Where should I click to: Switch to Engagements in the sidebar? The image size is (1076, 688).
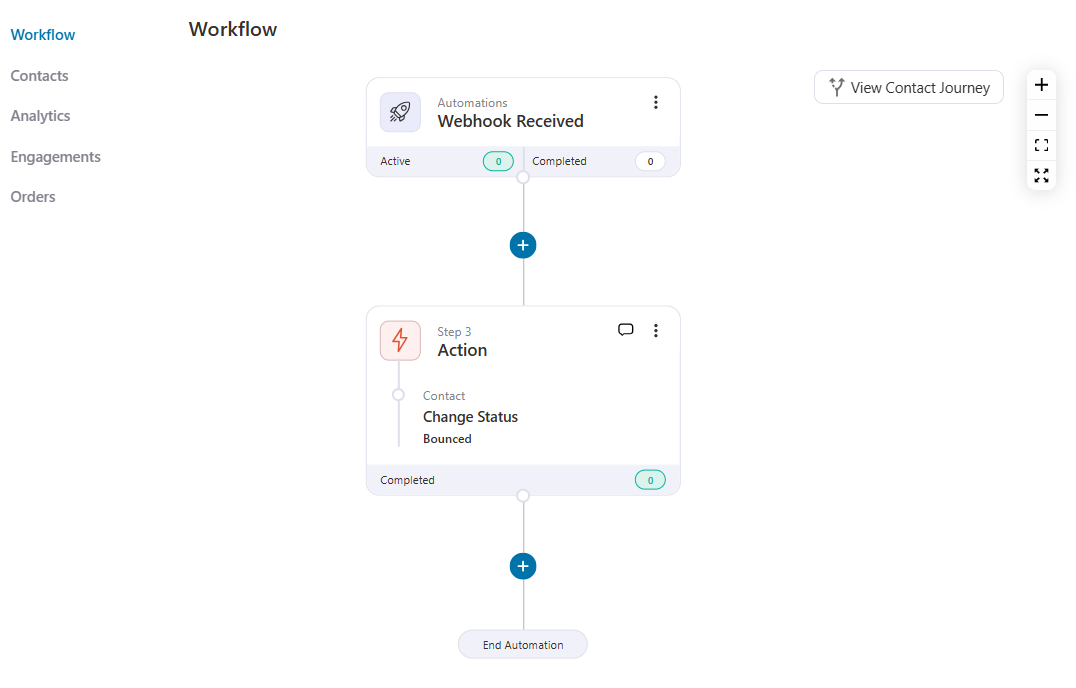tap(56, 157)
